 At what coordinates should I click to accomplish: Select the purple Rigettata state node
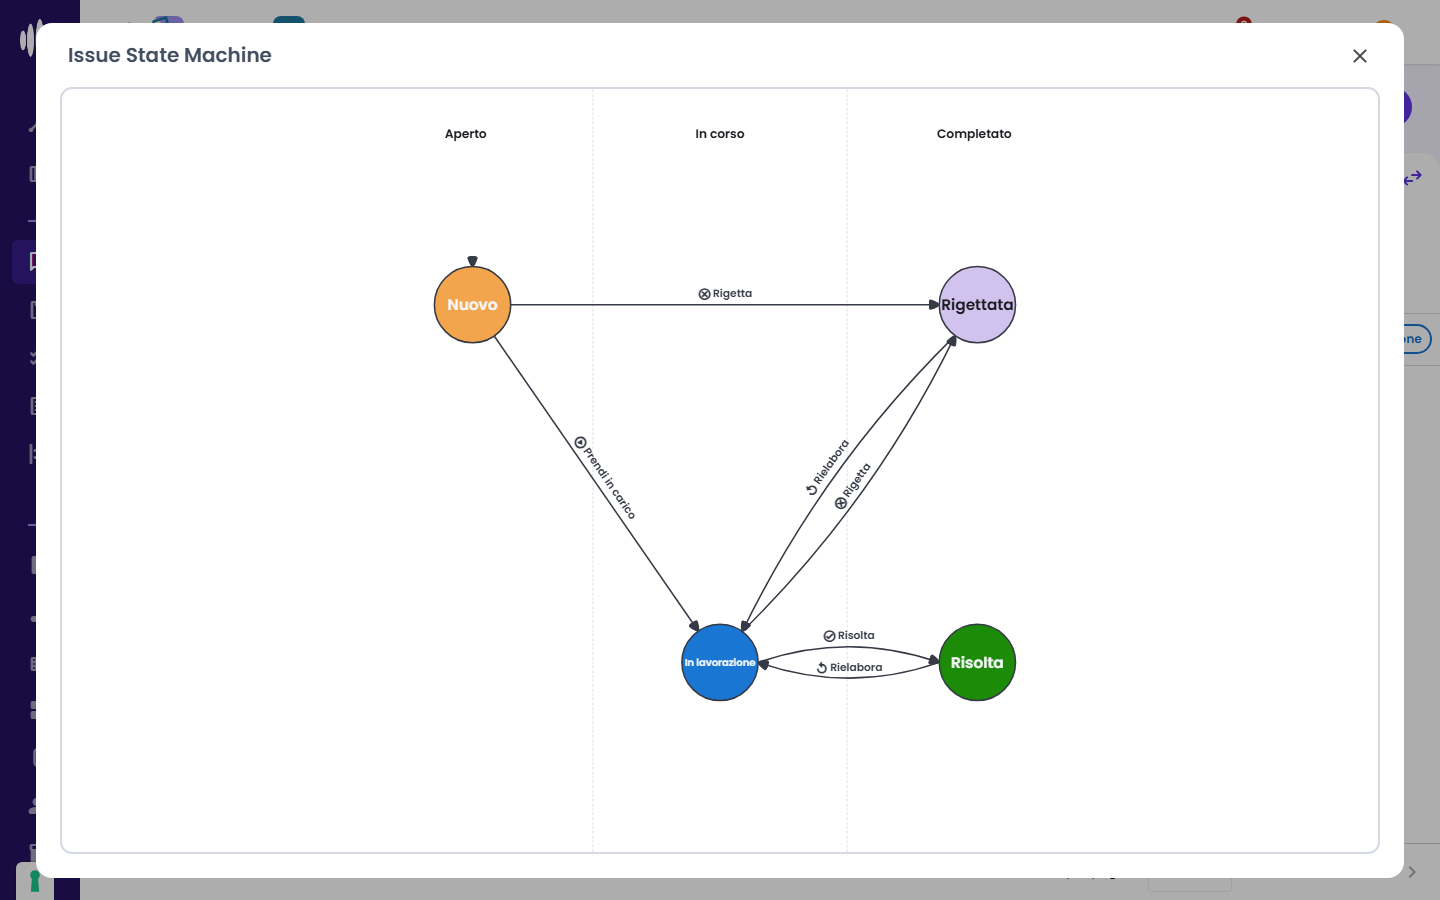click(977, 305)
